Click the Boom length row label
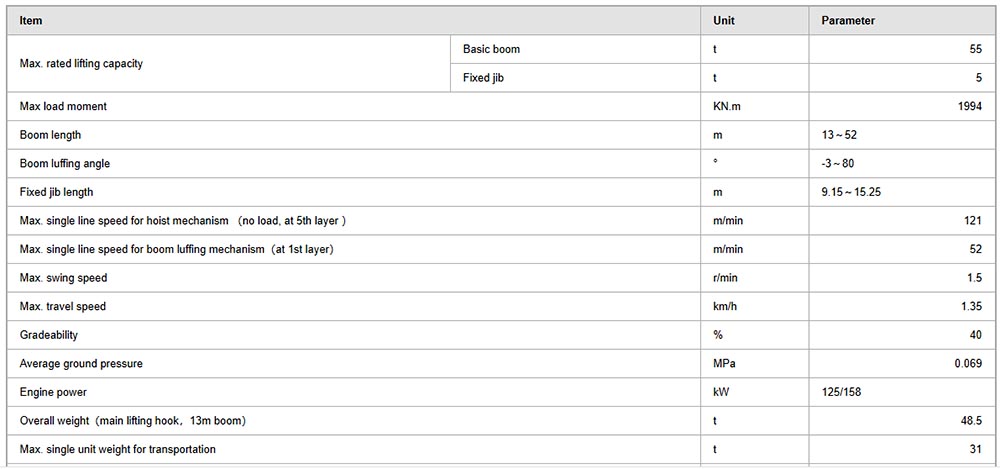Image resolution: width=1000 pixels, height=469 pixels. tap(50, 135)
